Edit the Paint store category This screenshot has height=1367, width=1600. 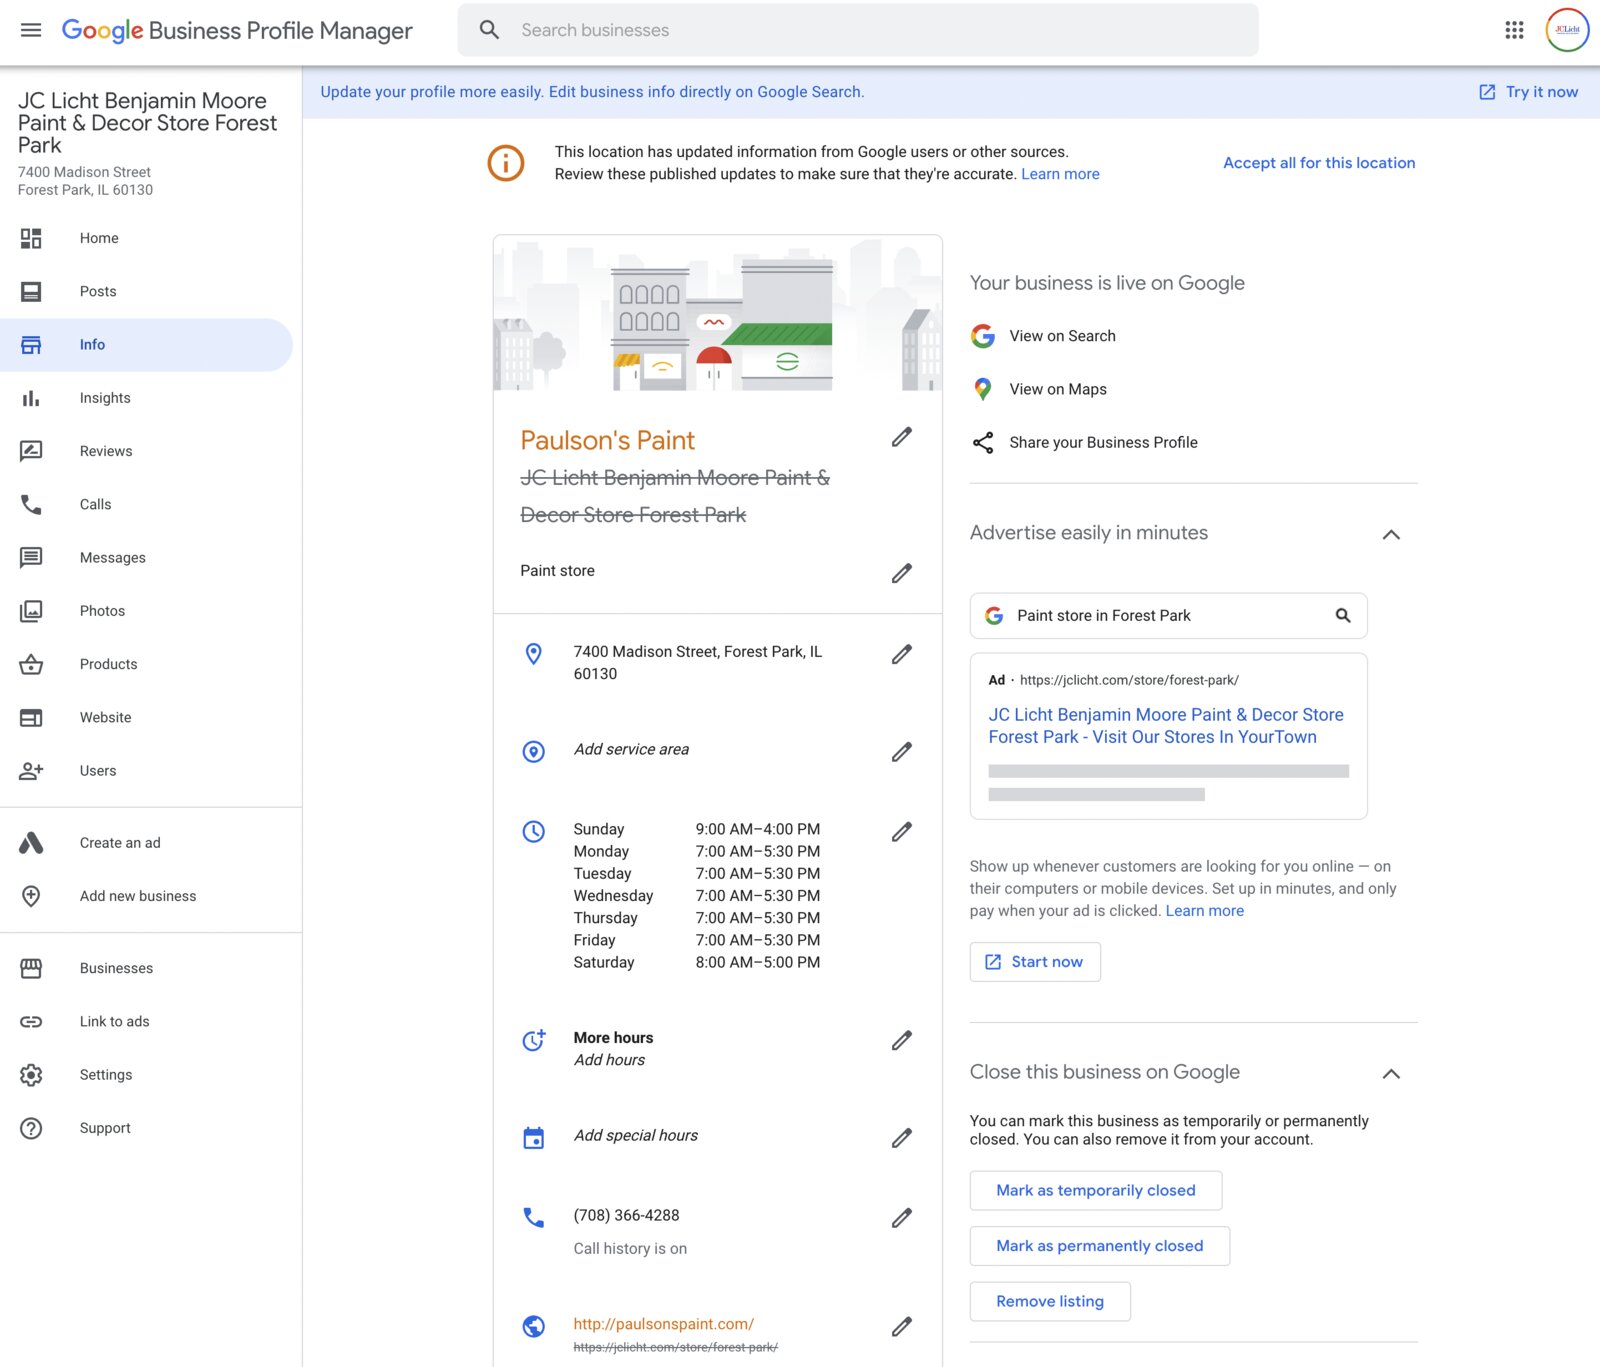click(902, 573)
